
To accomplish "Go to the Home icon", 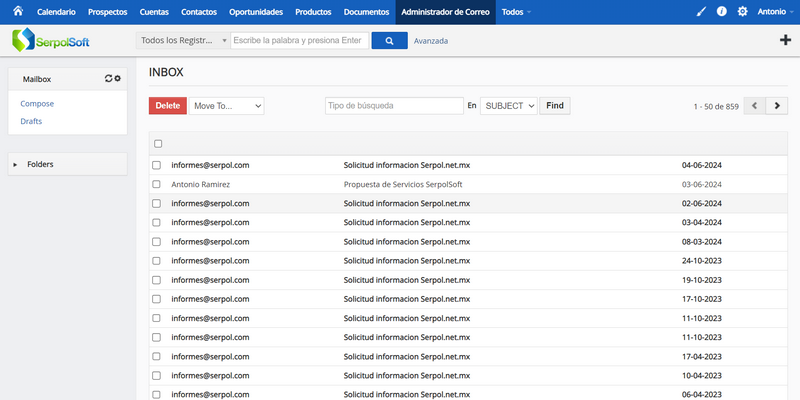I will coord(18,11).
